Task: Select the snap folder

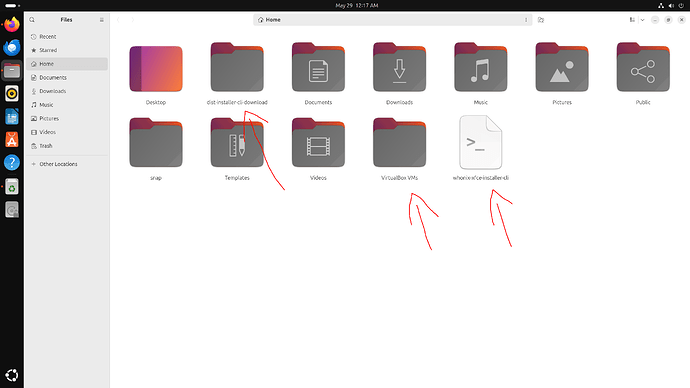Action: pyautogui.click(x=156, y=143)
